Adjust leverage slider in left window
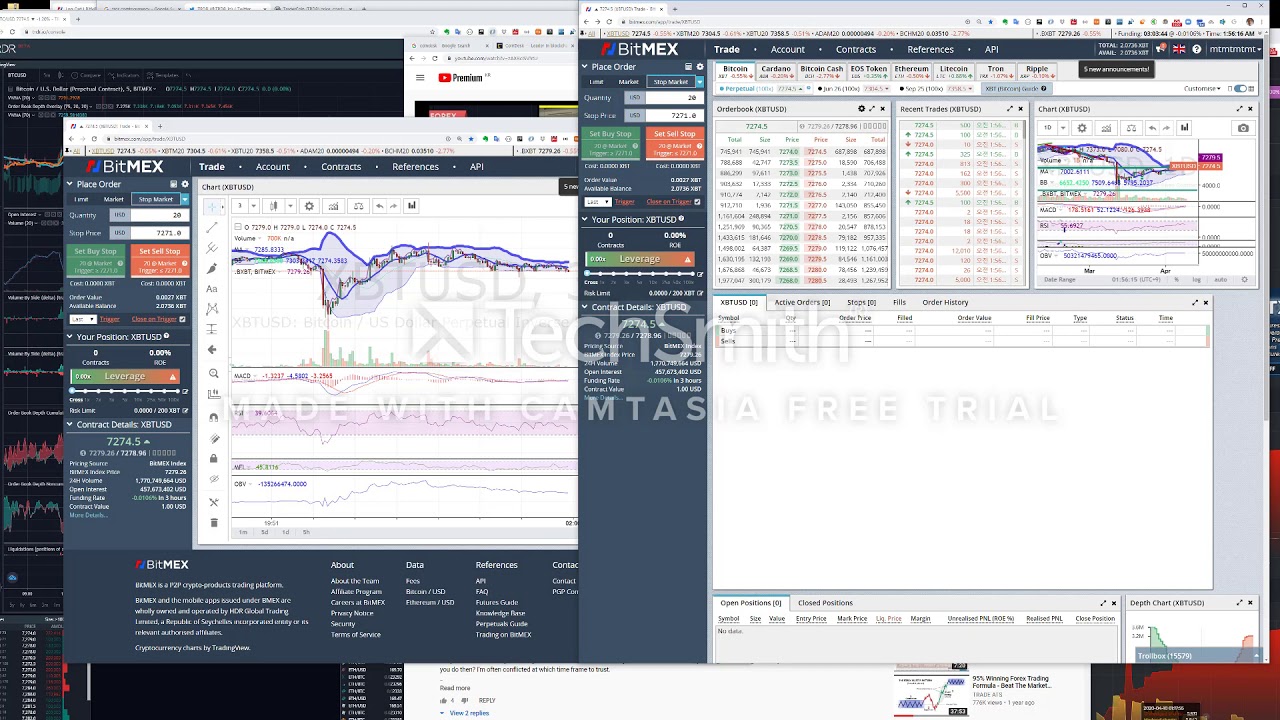This screenshot has height=720, width=1280. tap(125, 389)
